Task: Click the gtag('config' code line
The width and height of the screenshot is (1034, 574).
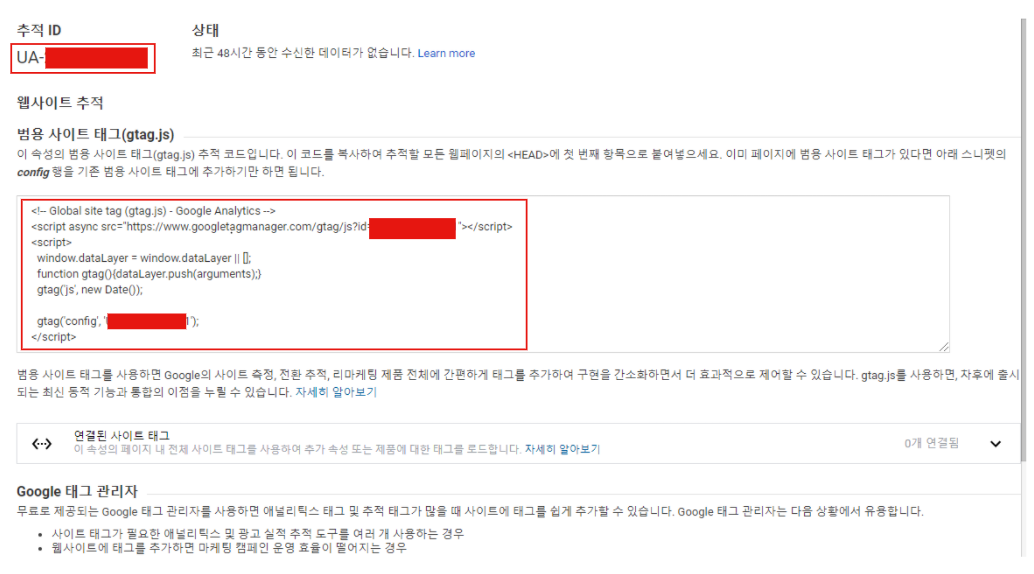Action: point(117,321)
